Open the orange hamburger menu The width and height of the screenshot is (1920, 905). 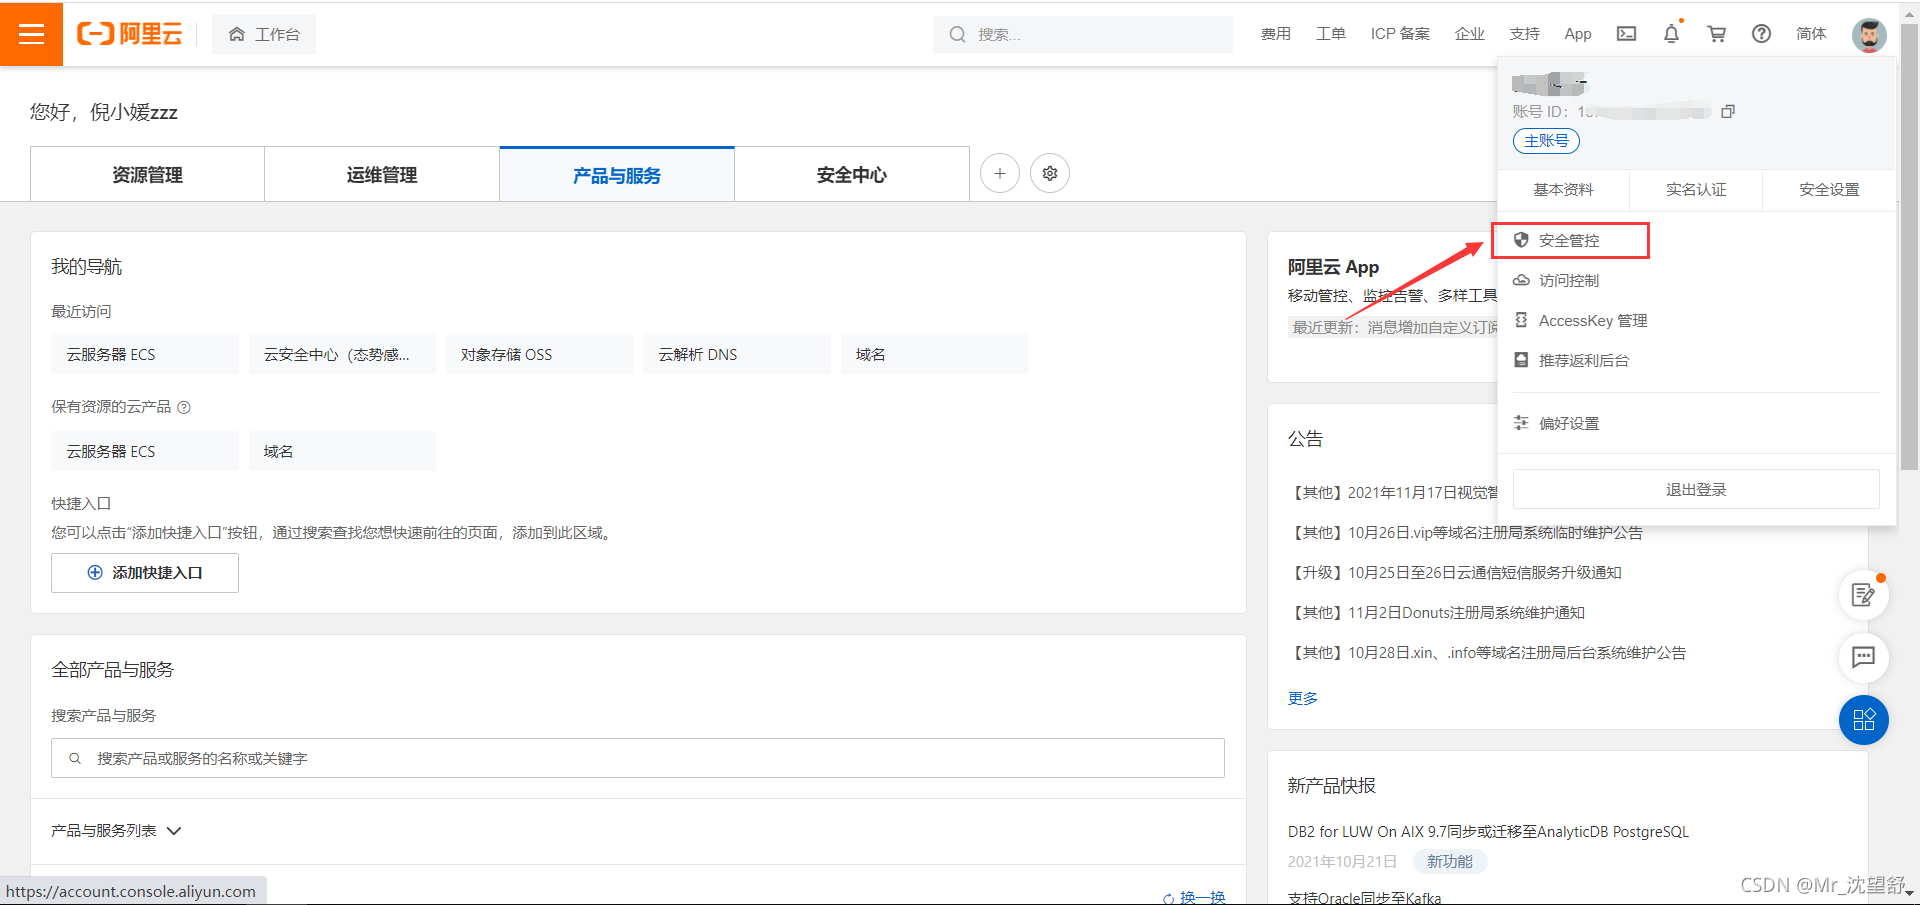pyautogui.click(x=31, y=34)
